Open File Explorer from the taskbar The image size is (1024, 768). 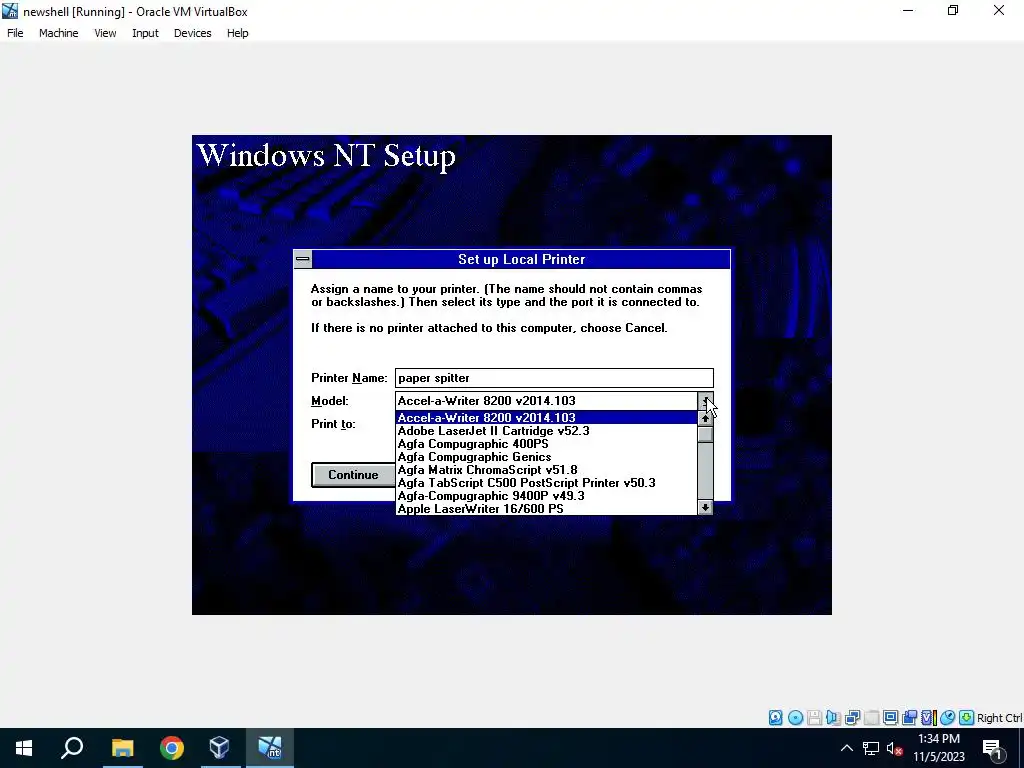(x=122, y=748)
